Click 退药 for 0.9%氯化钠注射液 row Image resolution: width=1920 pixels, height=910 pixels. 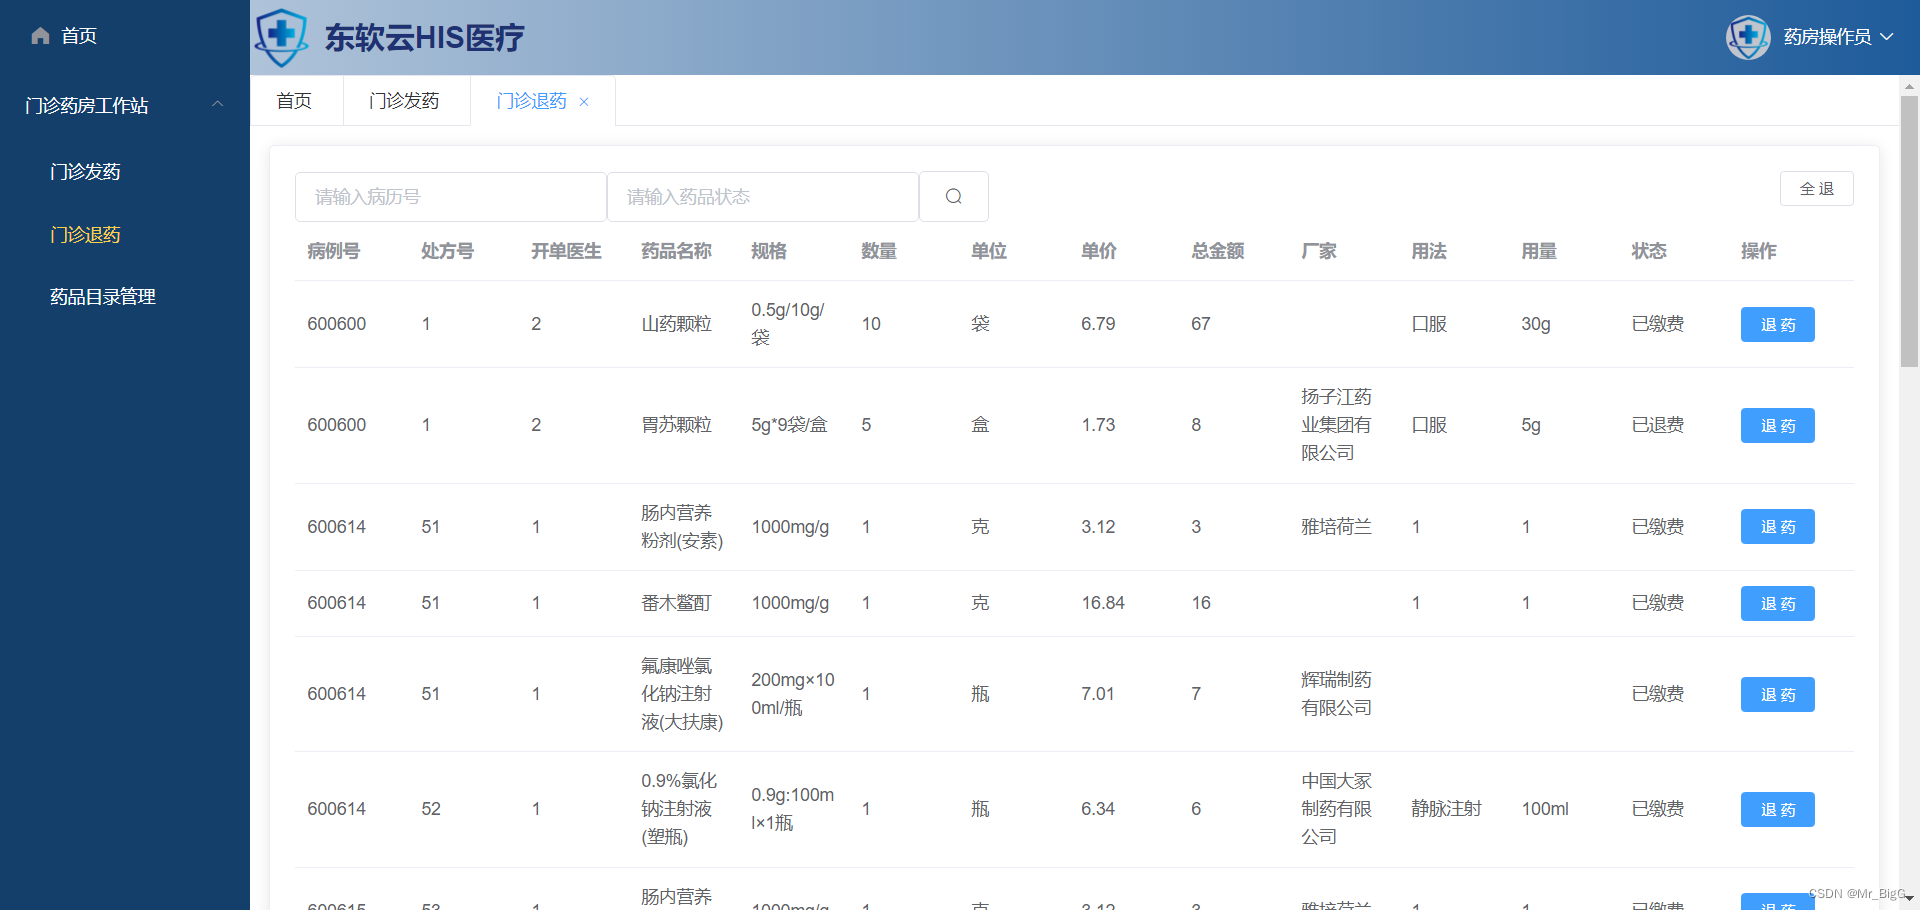point(1777,809)
